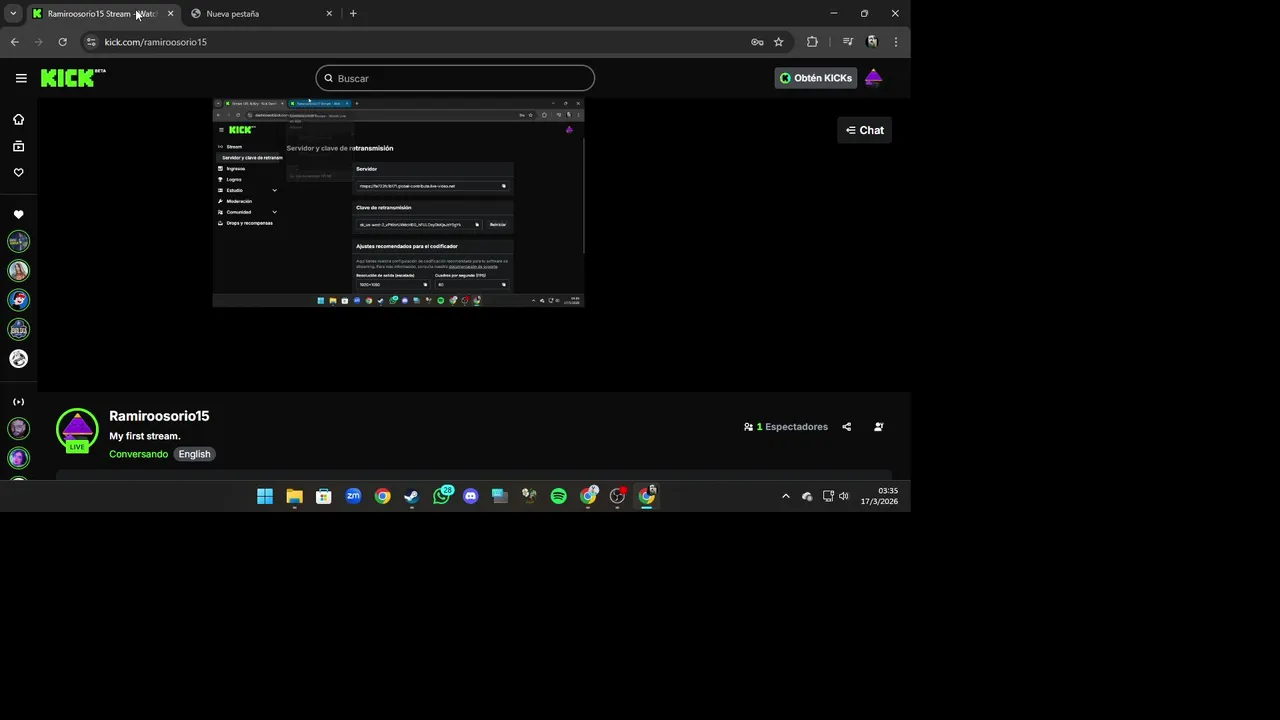Open the Windows Start menu
Viewport: 1280px width, 720px height.
tap(265, 496)
